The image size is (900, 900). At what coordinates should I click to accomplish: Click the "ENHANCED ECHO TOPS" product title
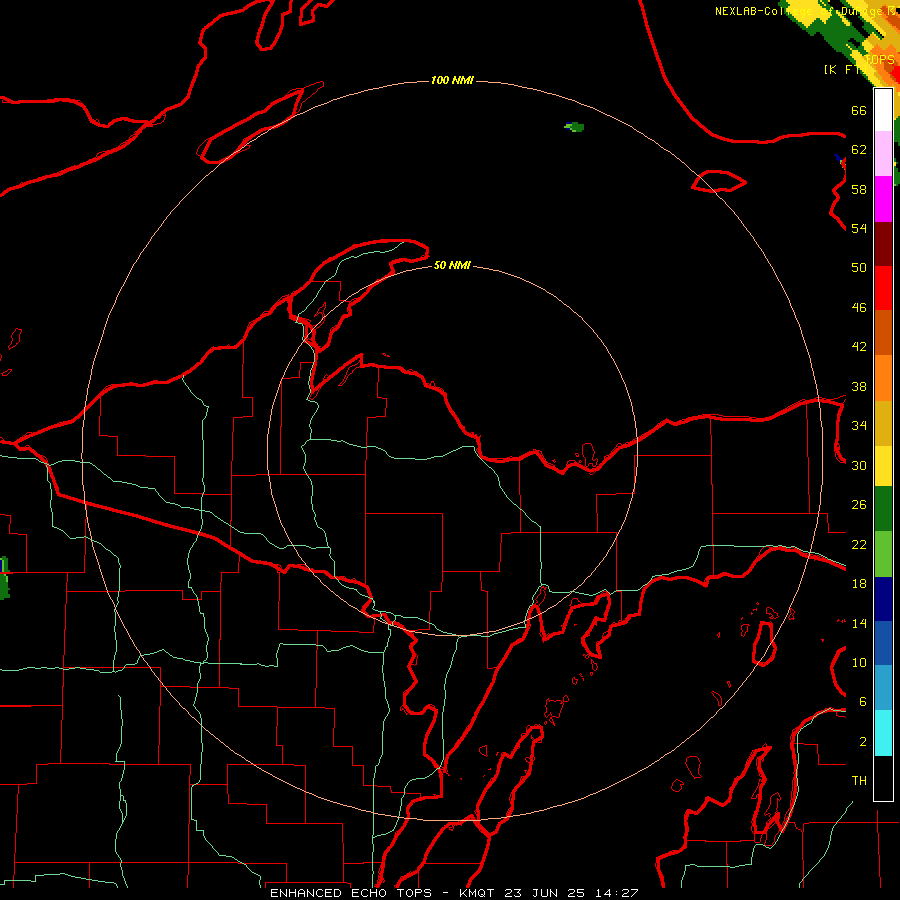coord(351,893)
